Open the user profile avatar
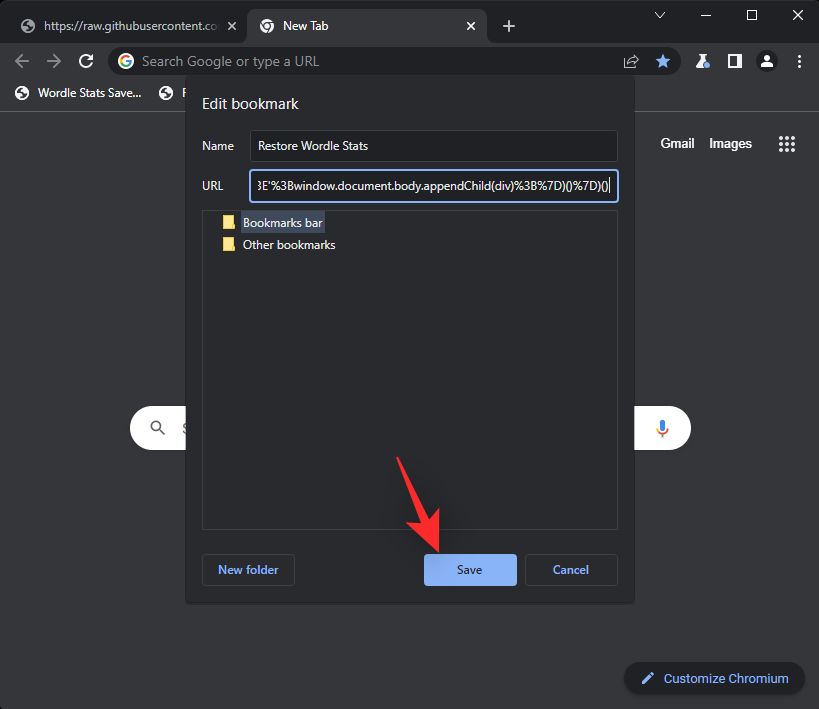 767,61
